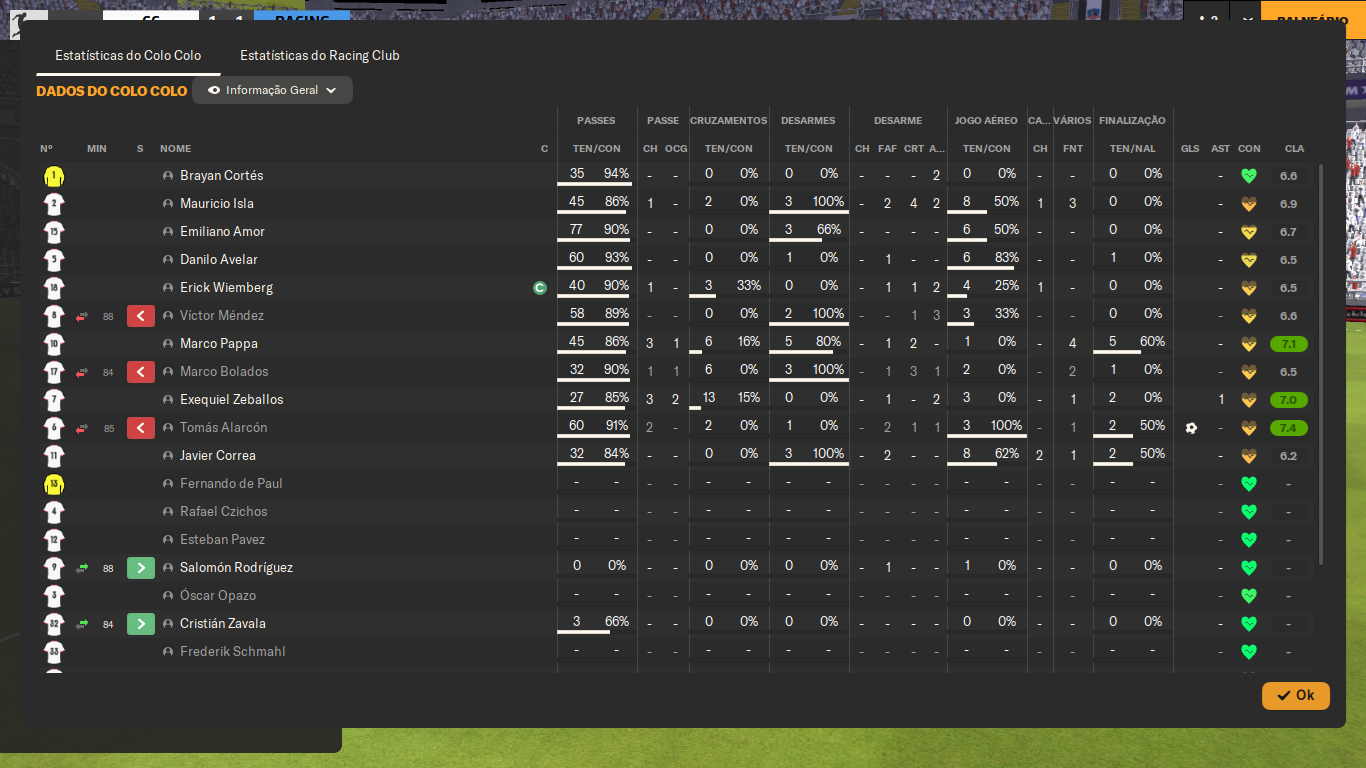Open Mauricio Isla's name link
This screenshot has height=768, width=1366.
tap(217, 204)
